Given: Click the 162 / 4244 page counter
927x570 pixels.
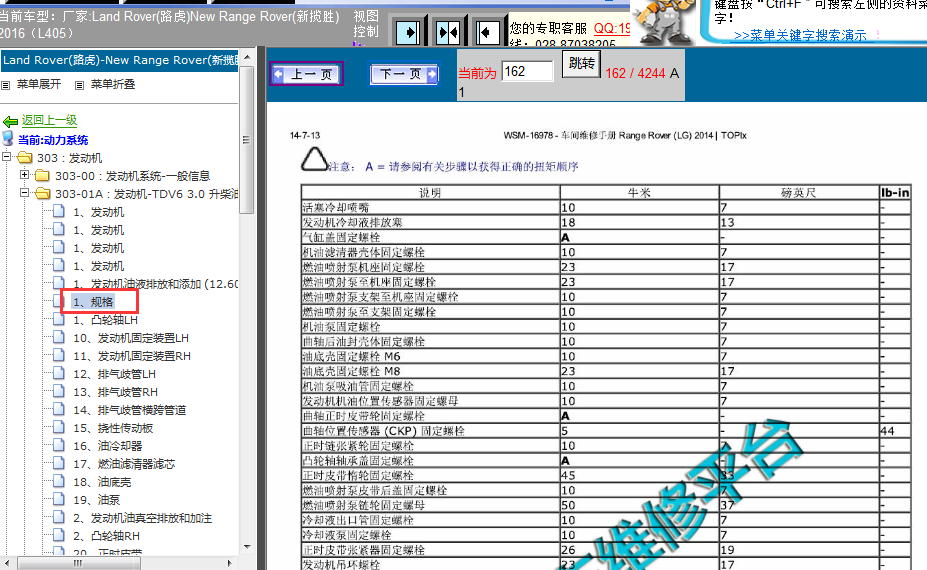Looking at the screenshot, I should pyautogui.click(x=635, y=73).
